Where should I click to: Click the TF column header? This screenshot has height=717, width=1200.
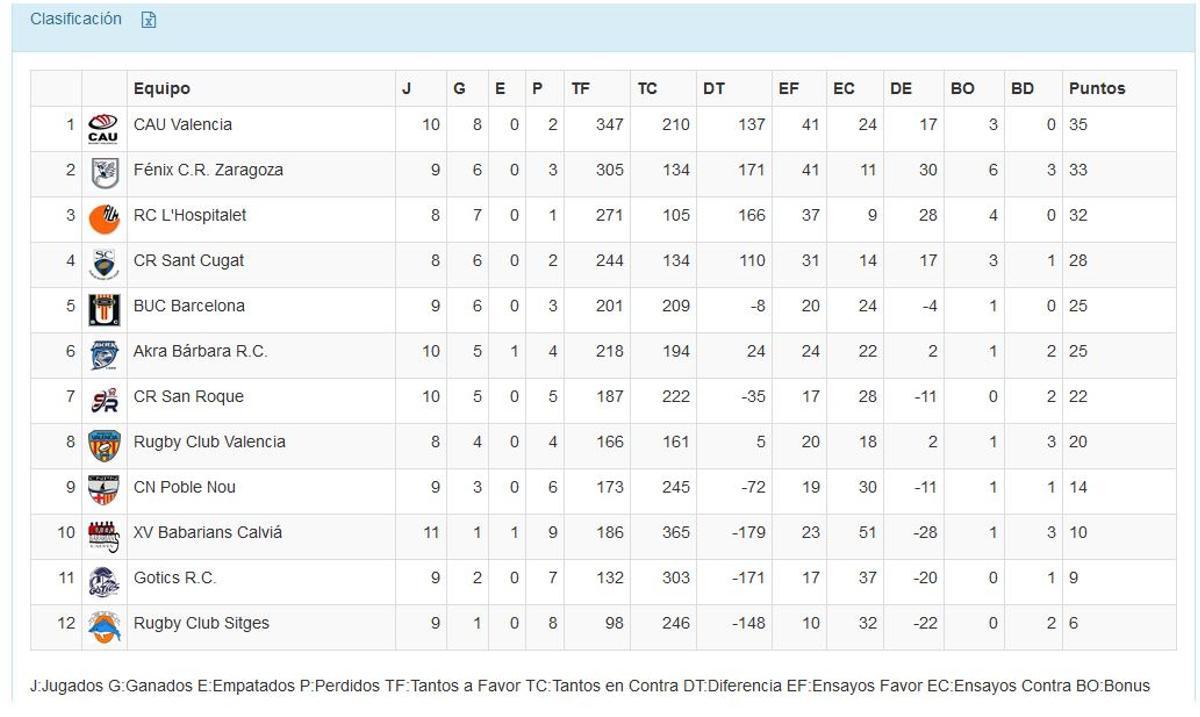[583, 88]
